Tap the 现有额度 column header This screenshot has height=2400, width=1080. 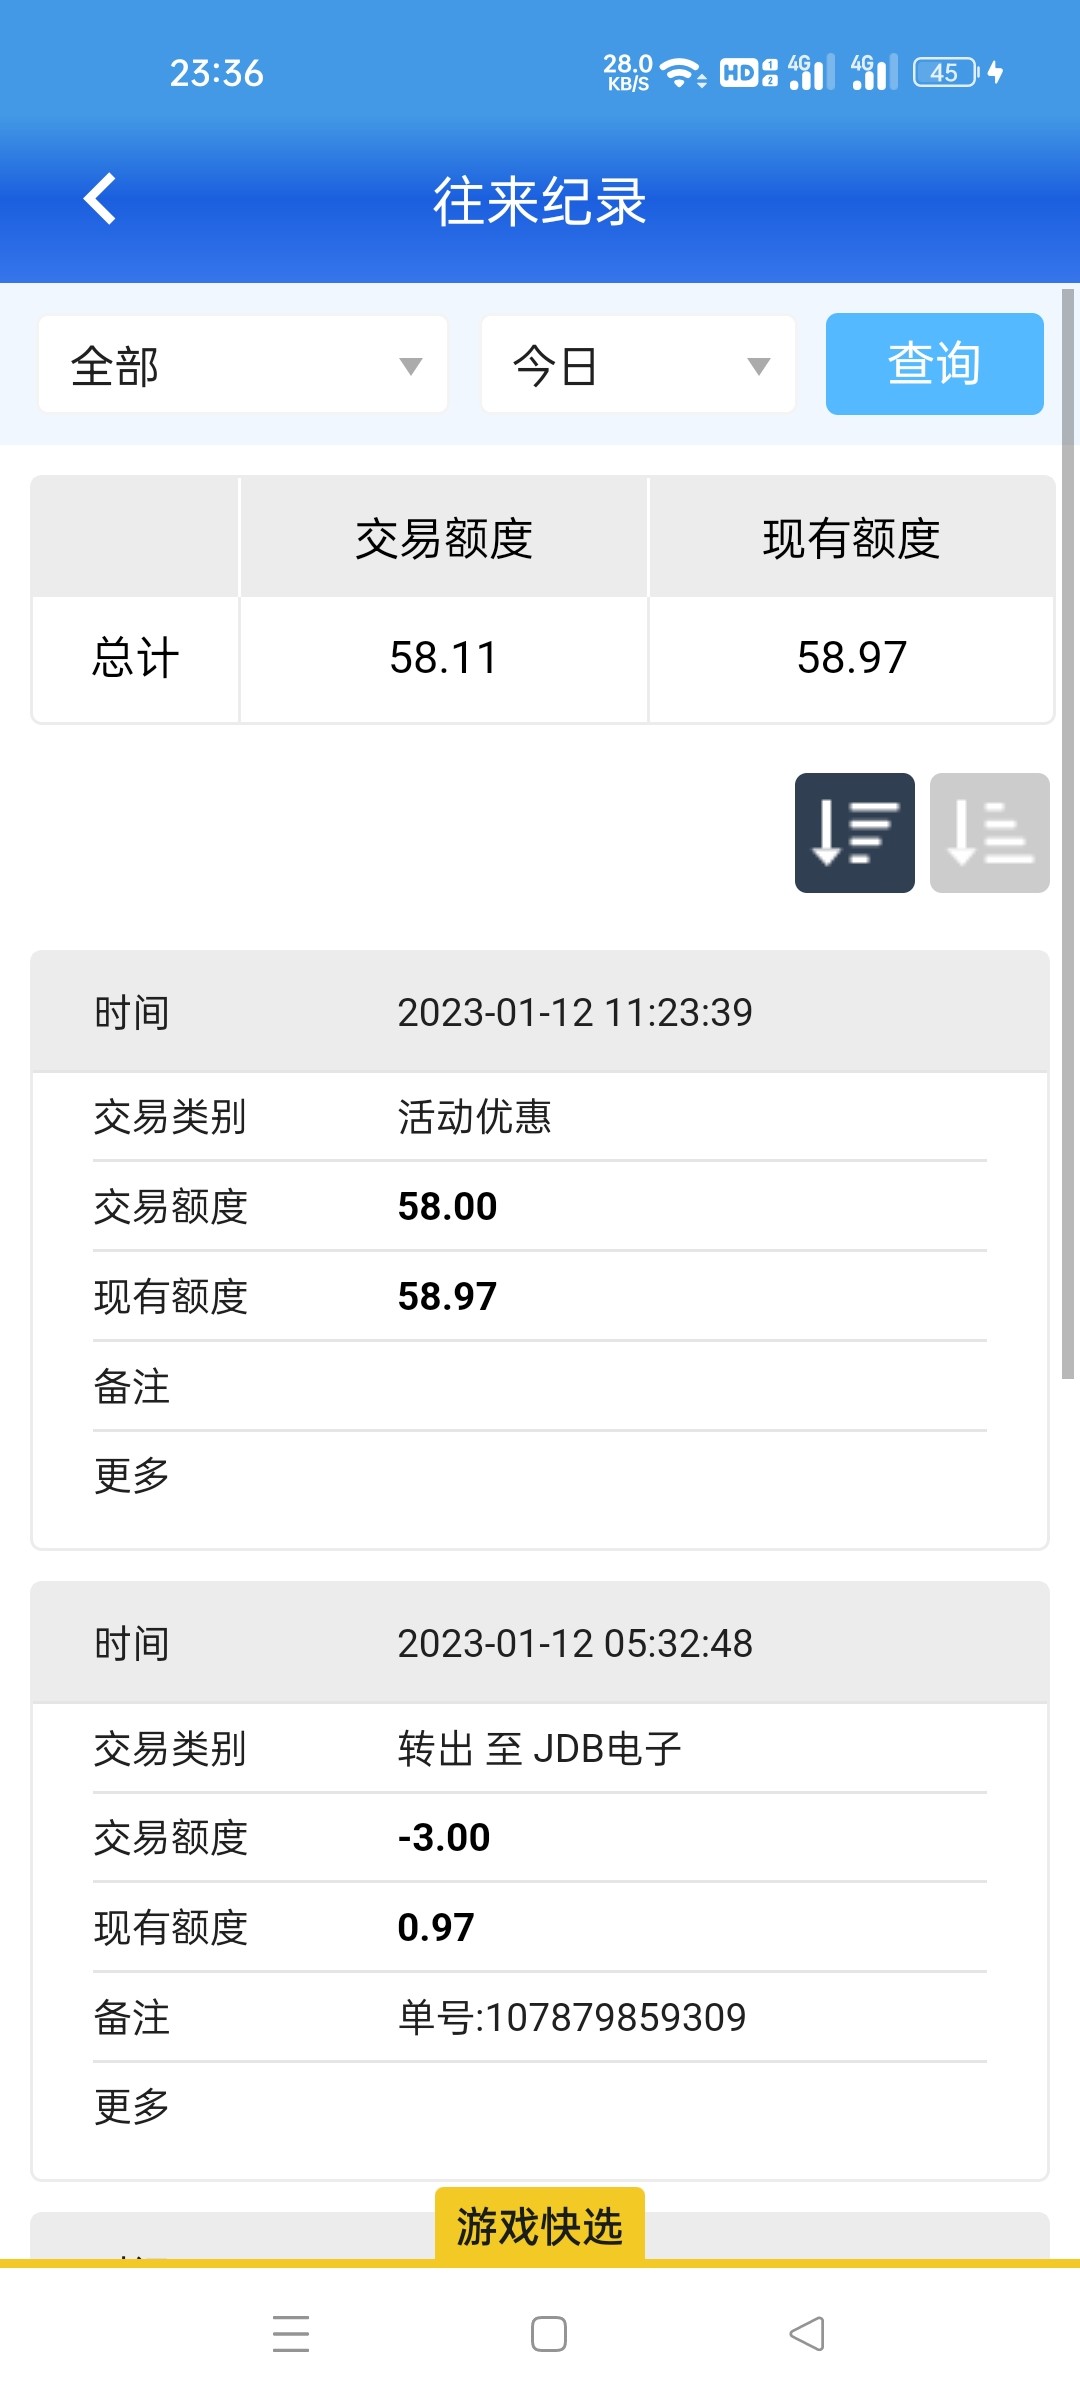tap(851, 539)
